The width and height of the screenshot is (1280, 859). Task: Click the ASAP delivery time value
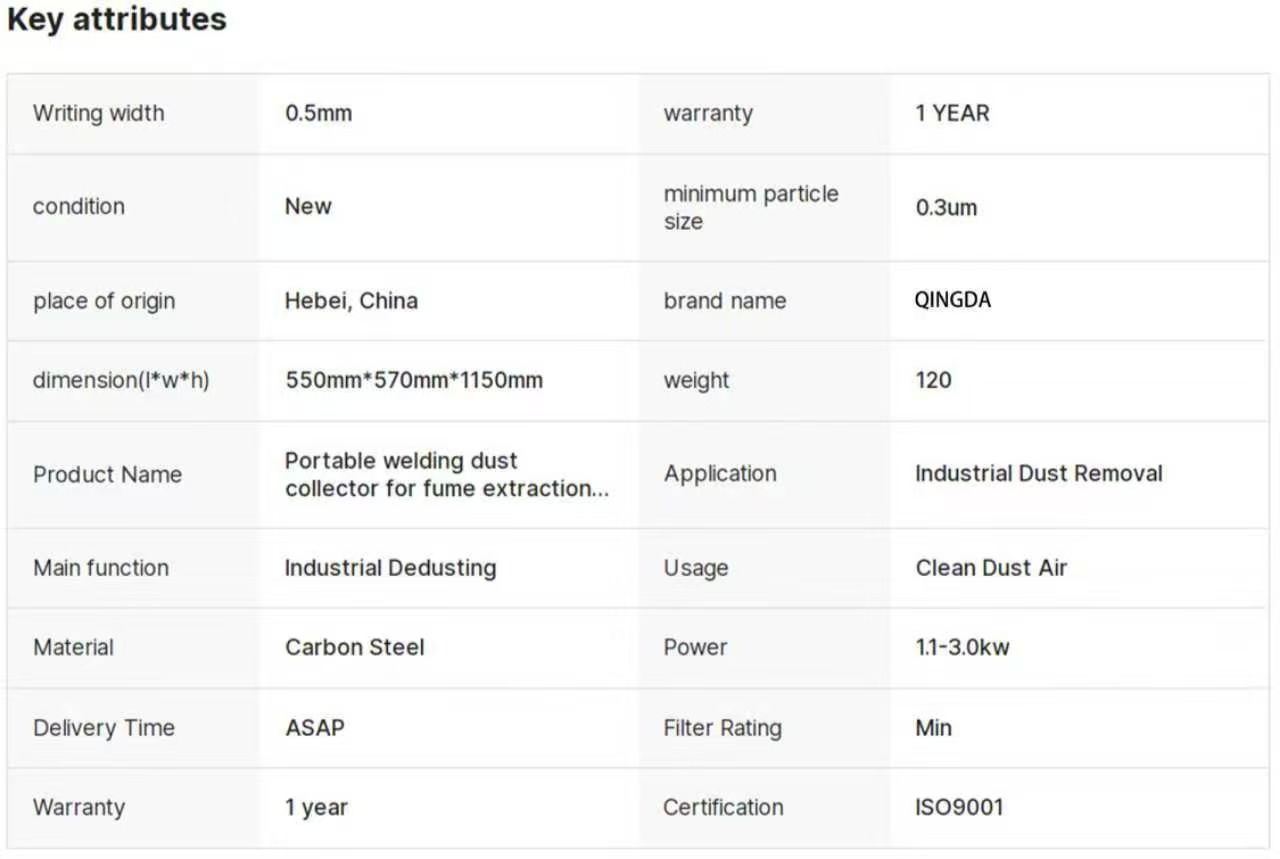click(x=314, y=728)
